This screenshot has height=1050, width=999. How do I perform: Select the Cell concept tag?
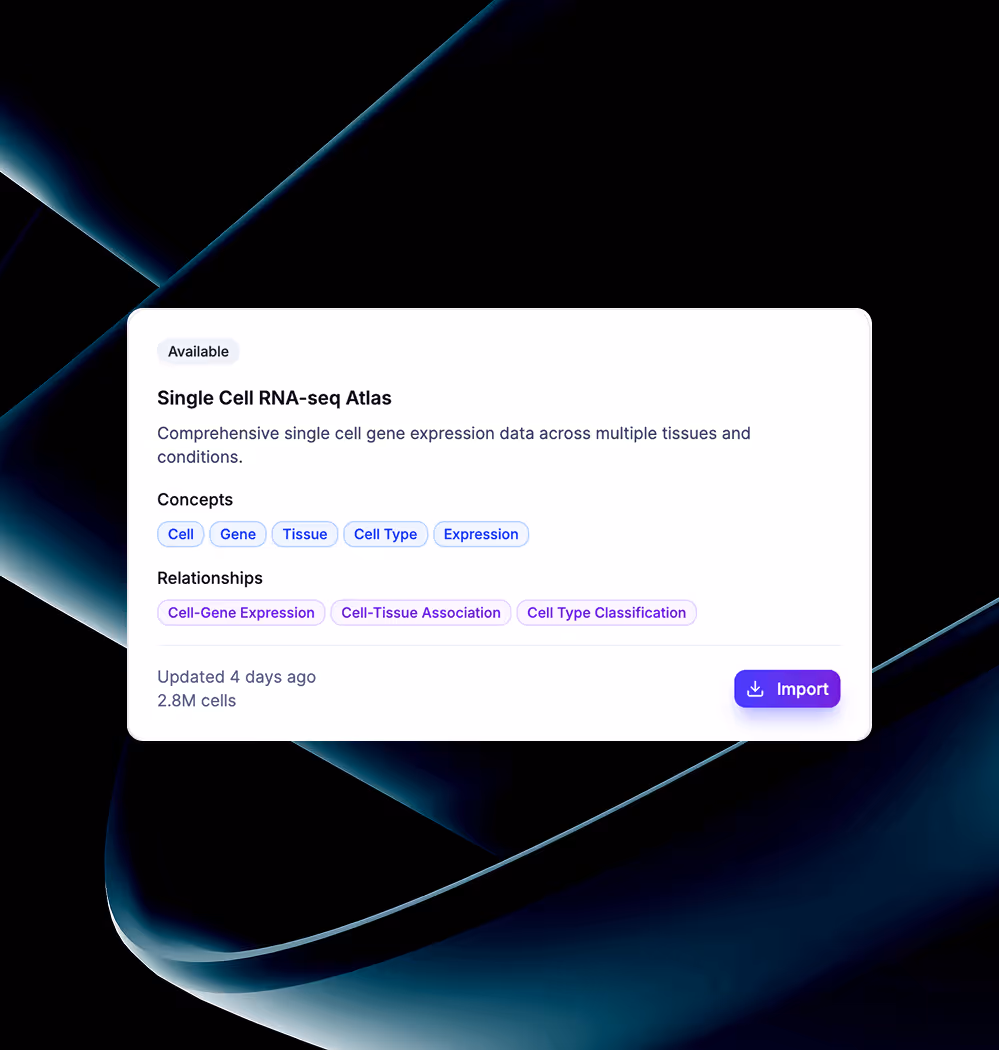181,534
